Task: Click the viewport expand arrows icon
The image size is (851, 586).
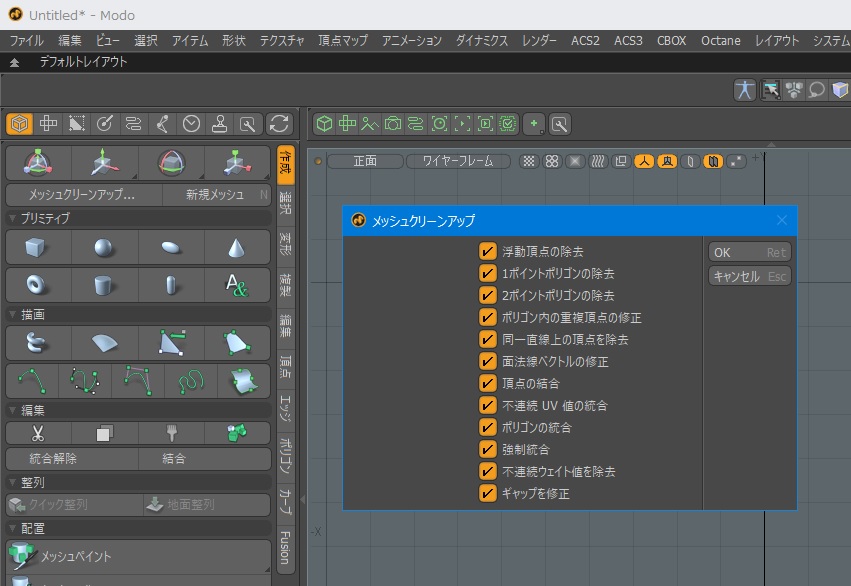Action: [x=736, y=161]
